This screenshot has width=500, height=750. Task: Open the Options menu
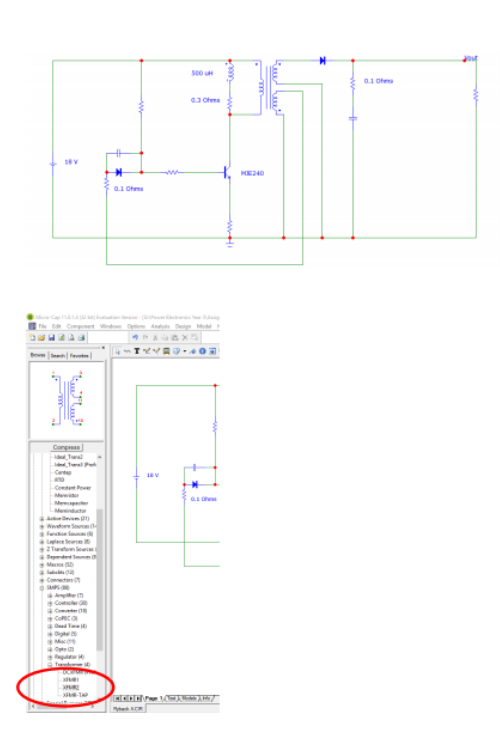136,326
